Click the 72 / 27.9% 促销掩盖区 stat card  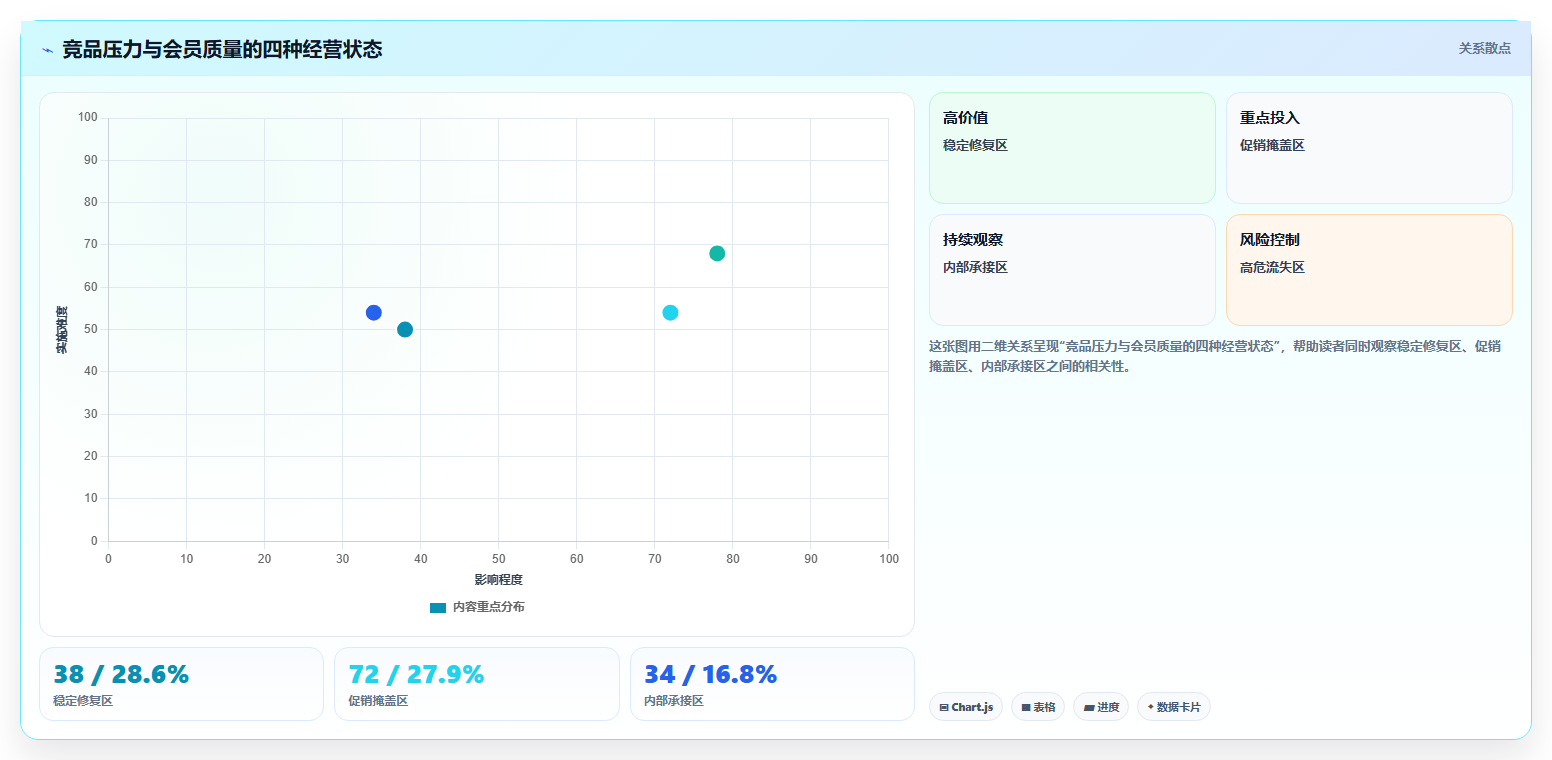(x=477, y=684)
